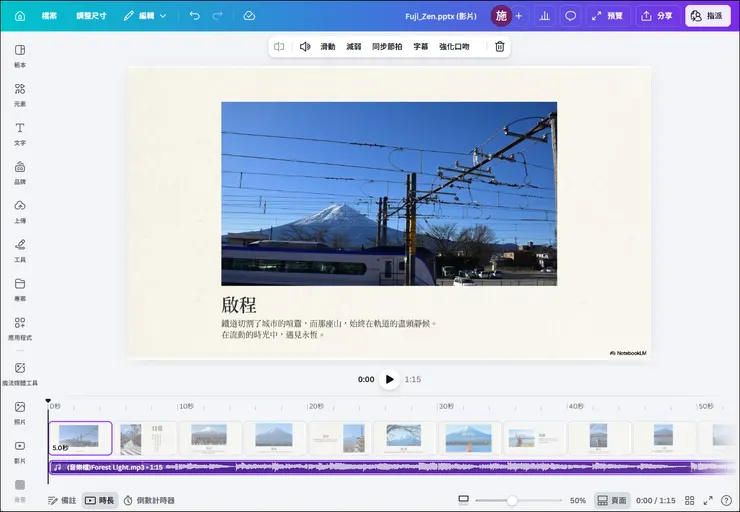This screenshot has height=512, width=740.
Task: Open the 文字 text panel
Action: coord(20,134)
